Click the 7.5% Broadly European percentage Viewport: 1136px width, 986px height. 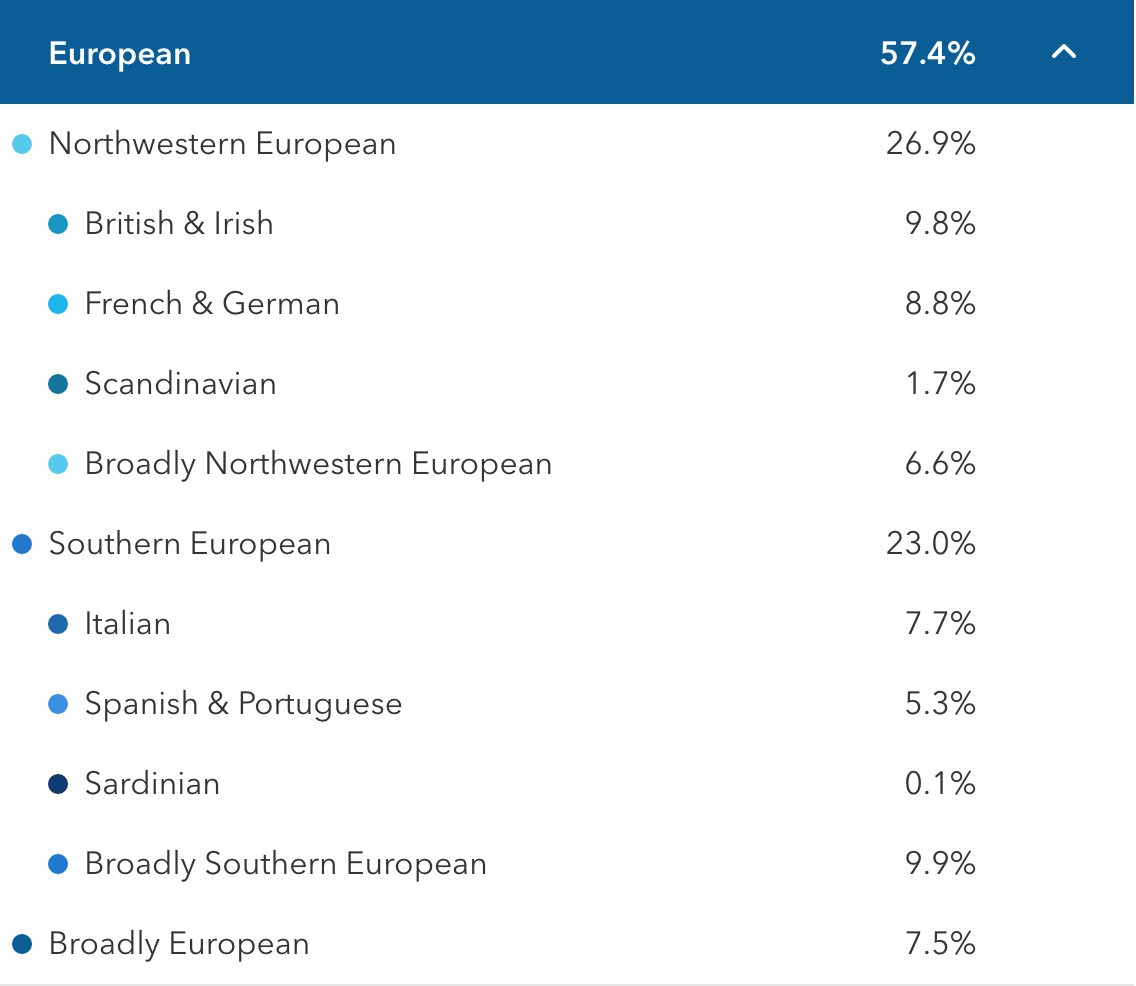(x=940, y=944)
